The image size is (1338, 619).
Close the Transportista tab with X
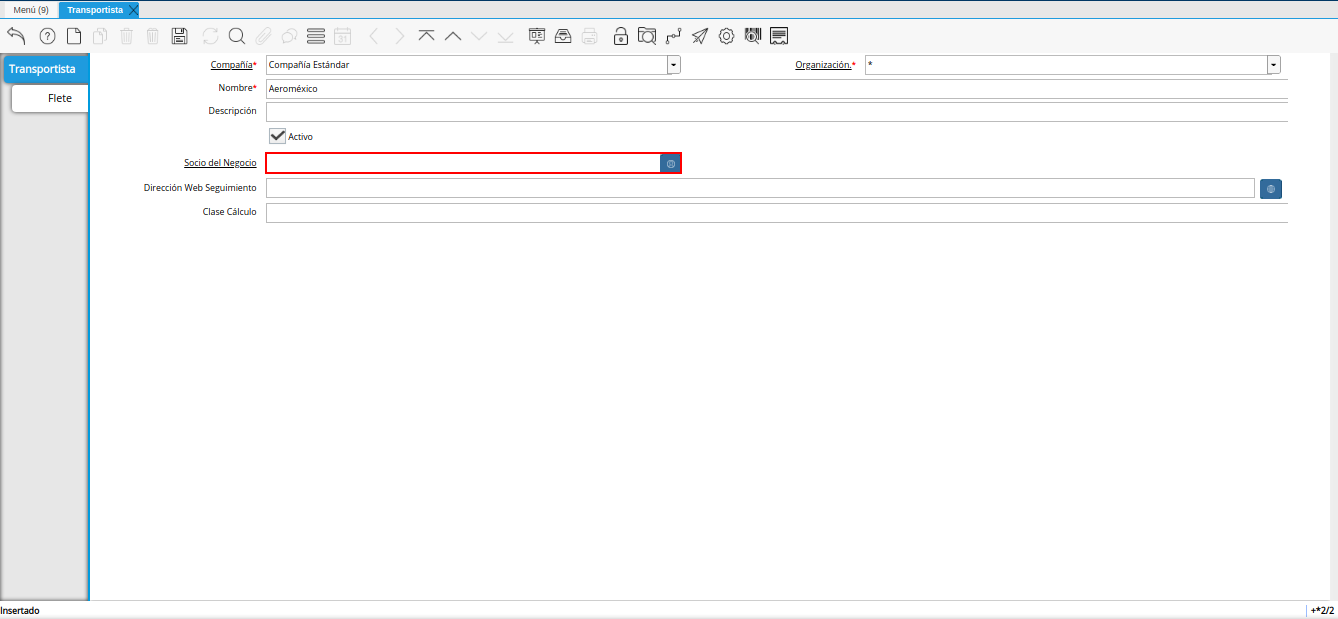134,10
